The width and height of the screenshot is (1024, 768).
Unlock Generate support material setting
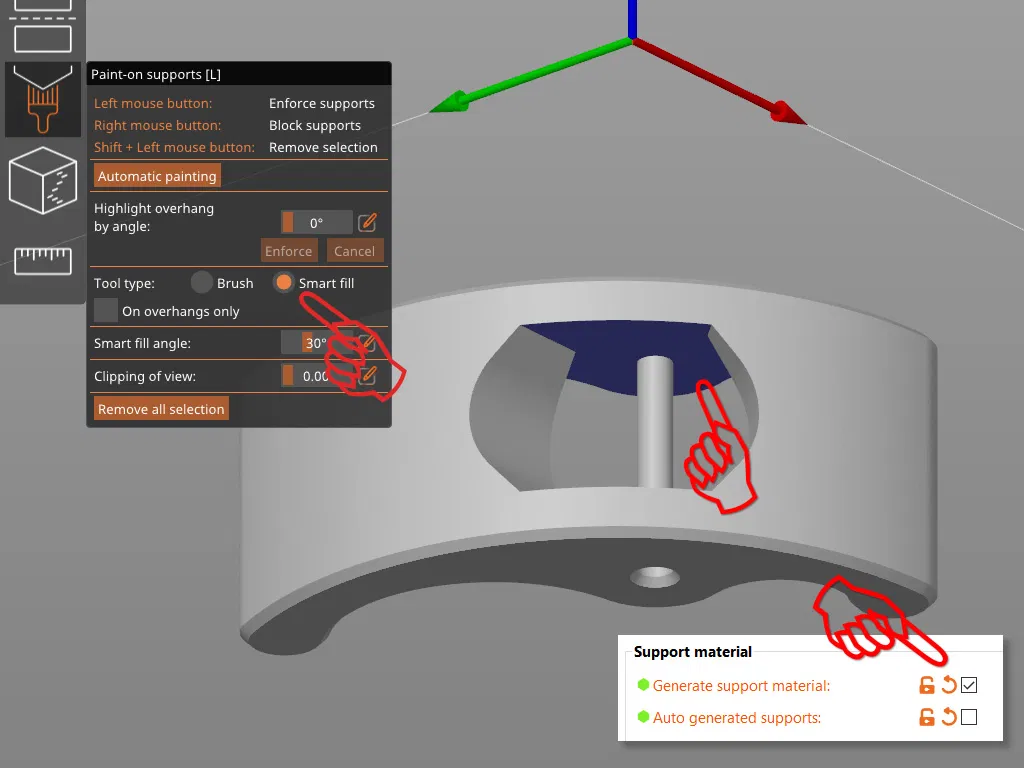pos(926,685)
